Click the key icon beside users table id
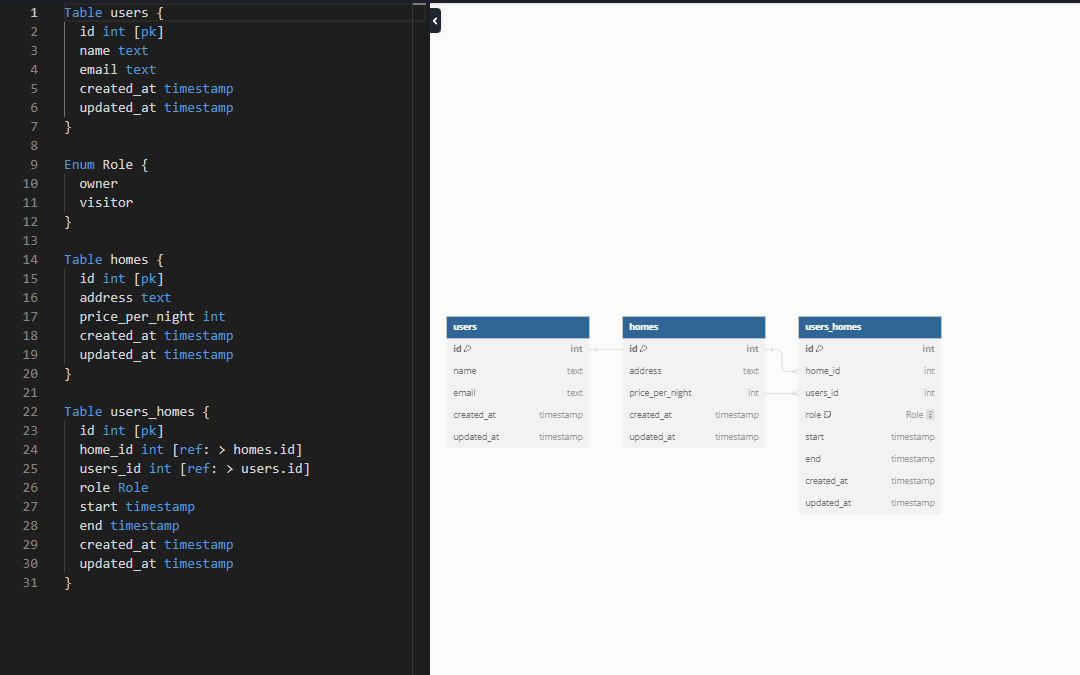Screen dimensions: 1080x675 (468, 349)
